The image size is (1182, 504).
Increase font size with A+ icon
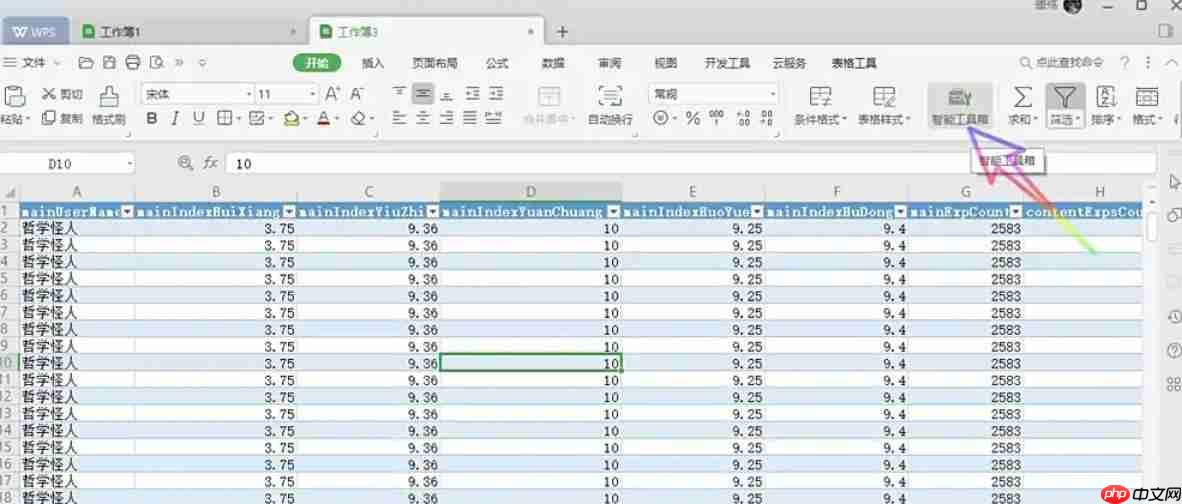click(x=332, y=93)
